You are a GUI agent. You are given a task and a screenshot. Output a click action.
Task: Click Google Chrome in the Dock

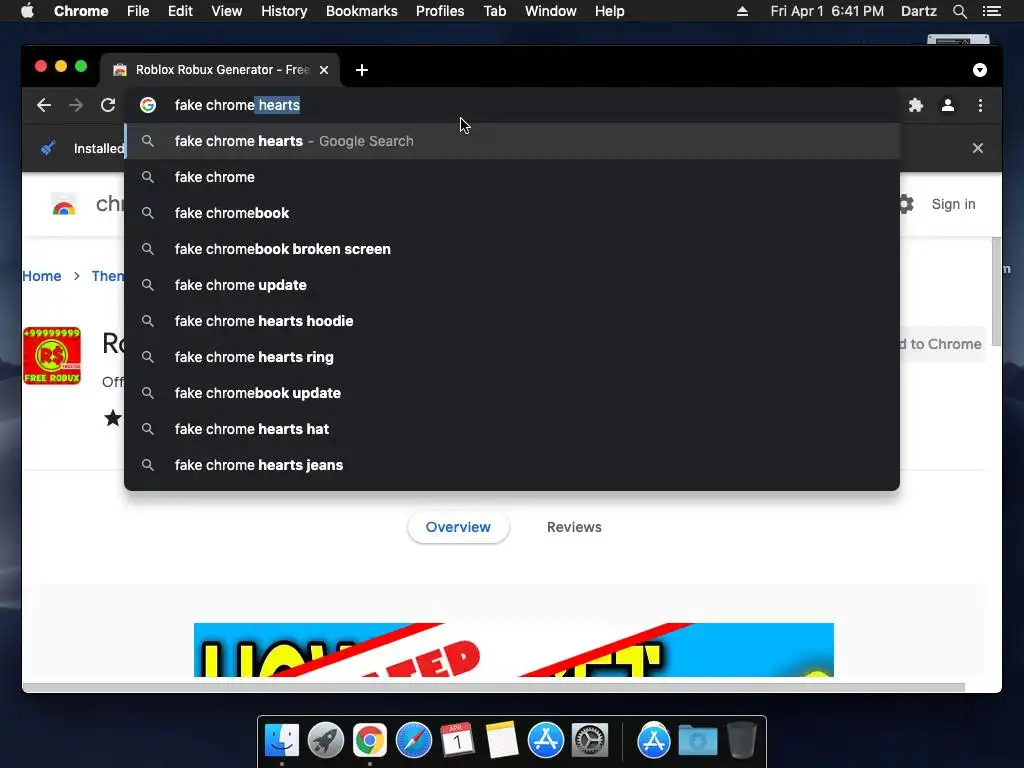(370, 741)
